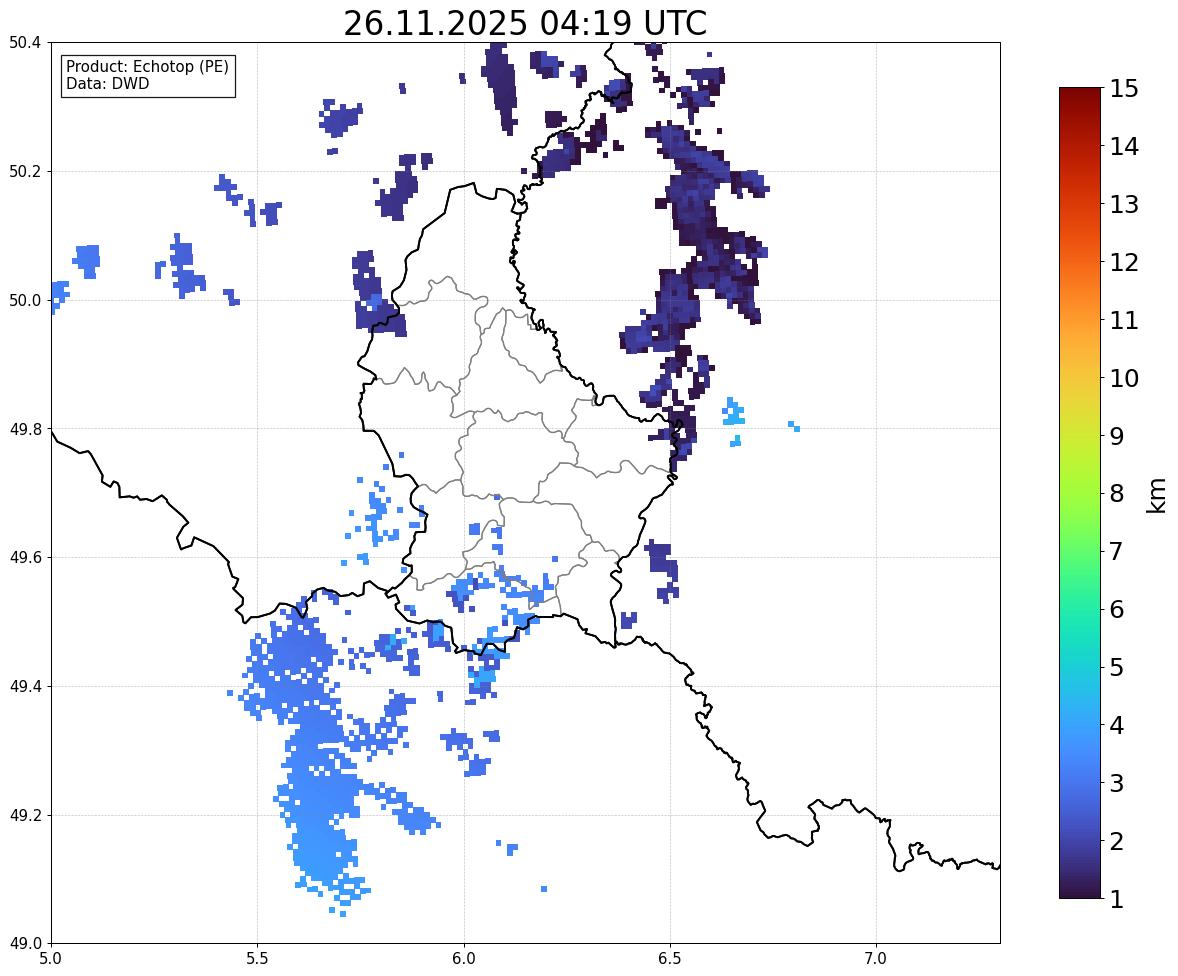This screenshot has width=1178, height=976.
Task: Click the colorbar tick label 12
Action: (x=1124, y=262)
